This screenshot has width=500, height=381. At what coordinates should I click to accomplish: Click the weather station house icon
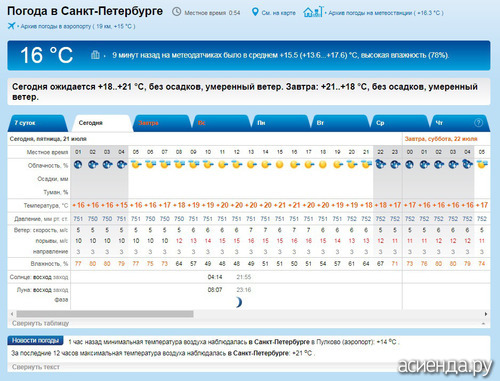313,12
